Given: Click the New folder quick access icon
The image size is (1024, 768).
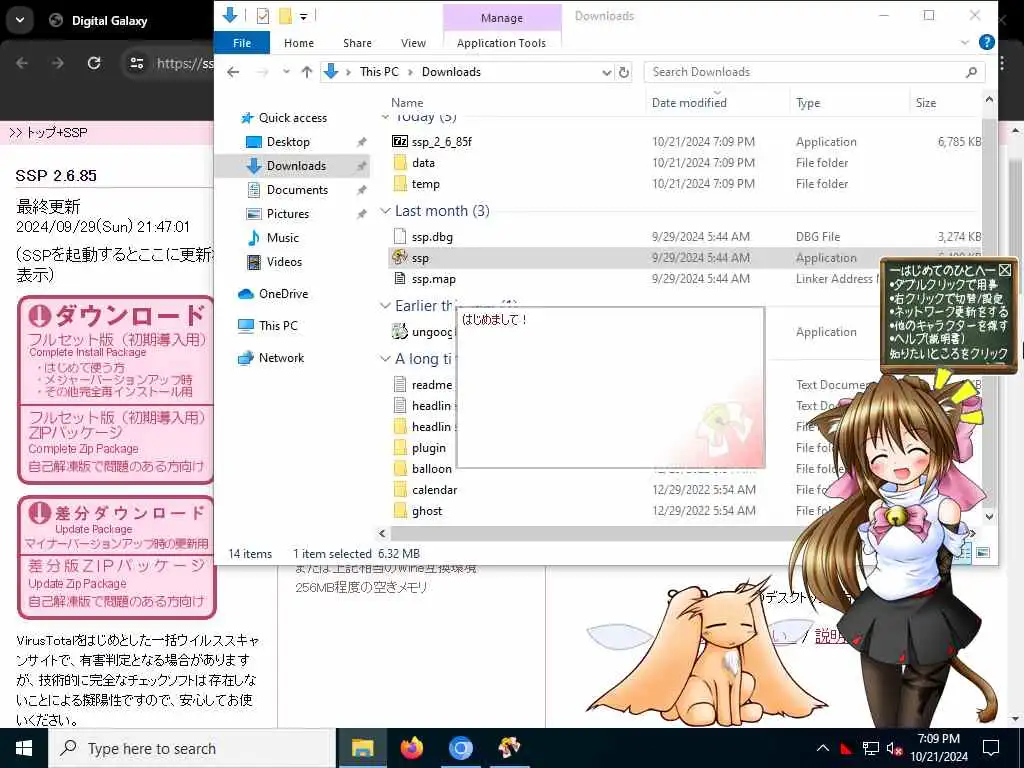Looking at the screenshot, I should [x=285, y=16].
